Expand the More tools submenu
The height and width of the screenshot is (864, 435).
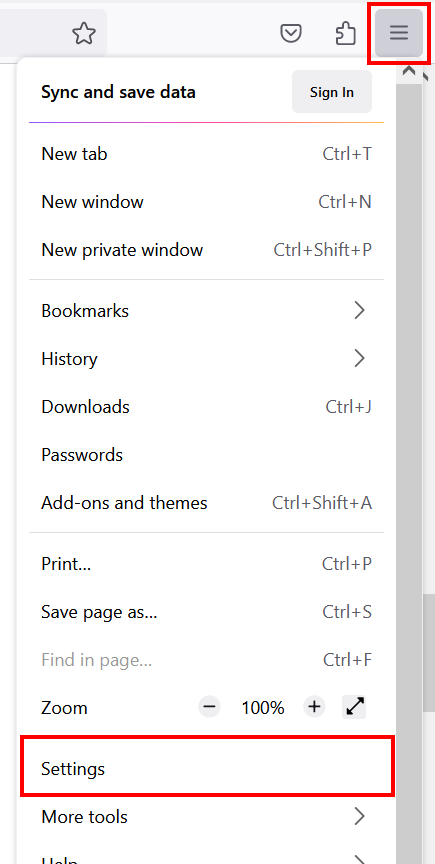point(206,816)
